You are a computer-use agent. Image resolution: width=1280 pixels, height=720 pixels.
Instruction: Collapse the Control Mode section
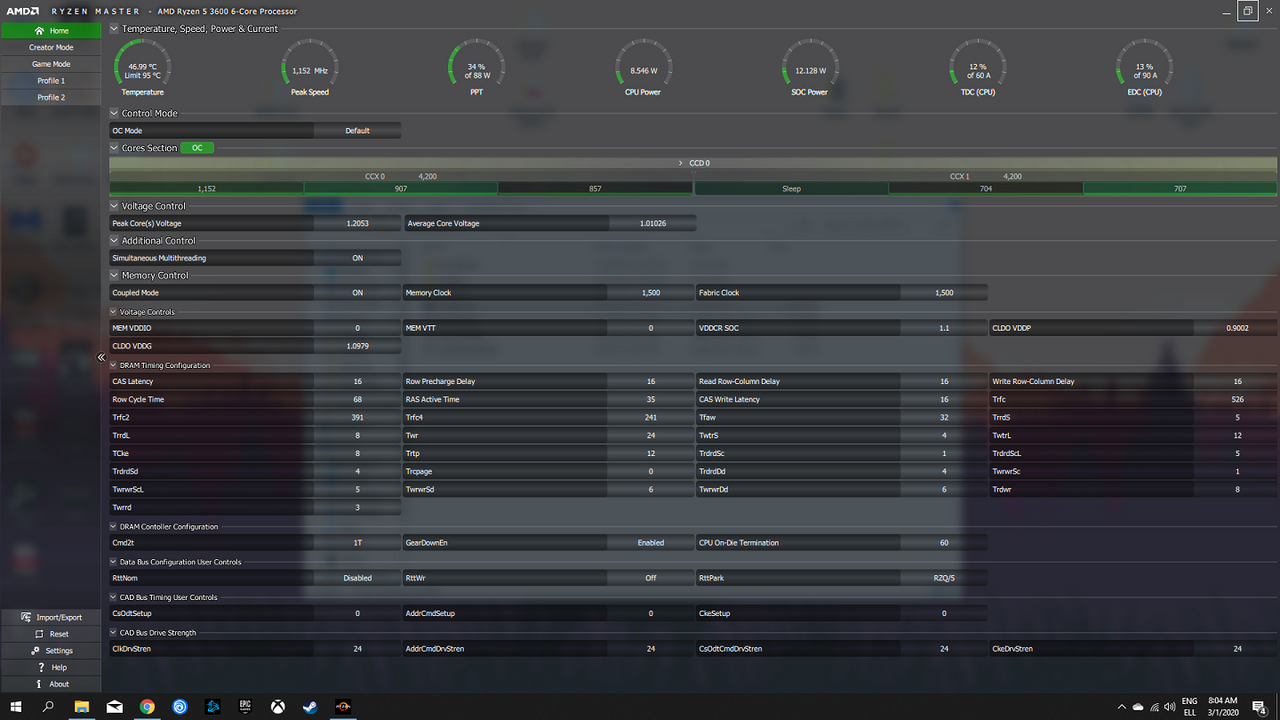(114, 113)
